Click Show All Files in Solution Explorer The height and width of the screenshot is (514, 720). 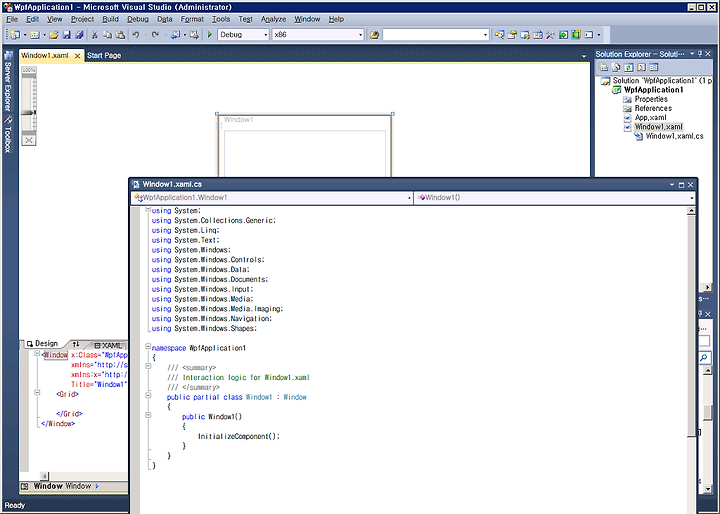(616, 68)
